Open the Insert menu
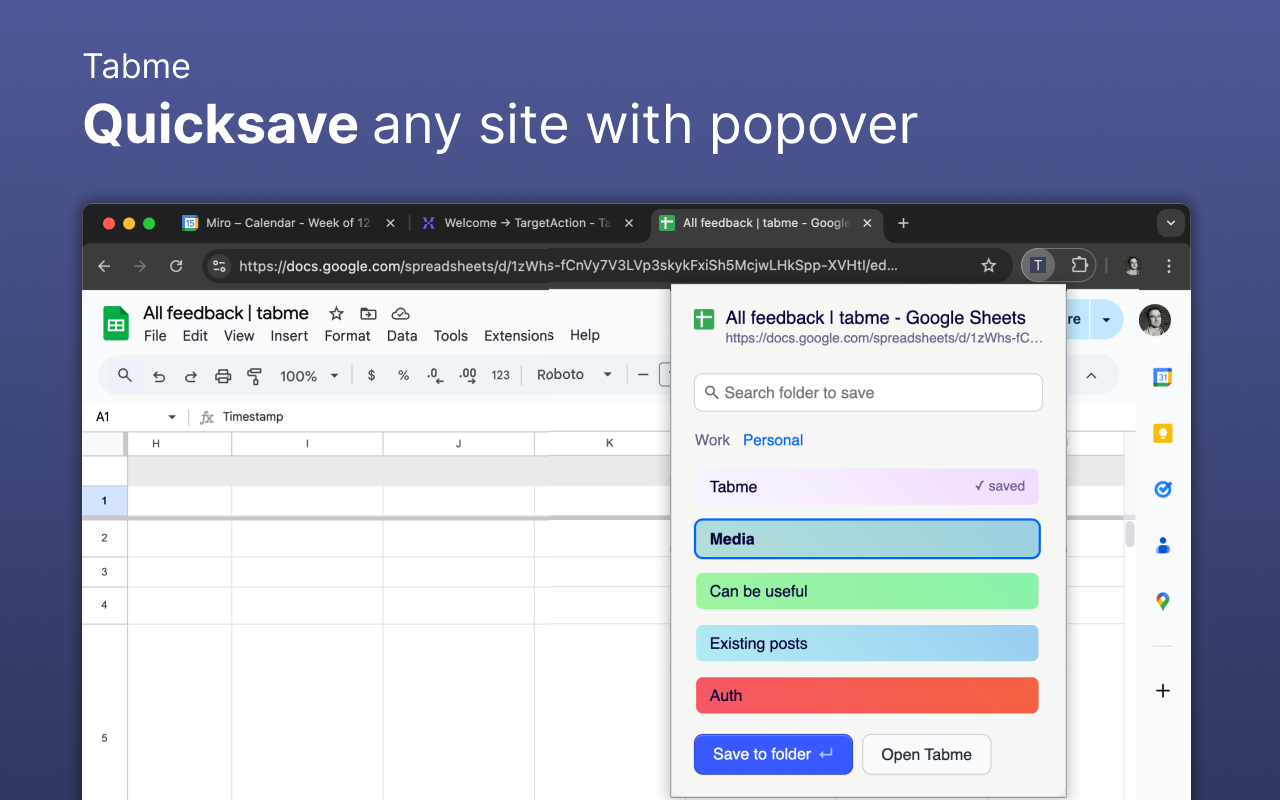Screen dimensions: 1280x800 (x=289, y=336)
